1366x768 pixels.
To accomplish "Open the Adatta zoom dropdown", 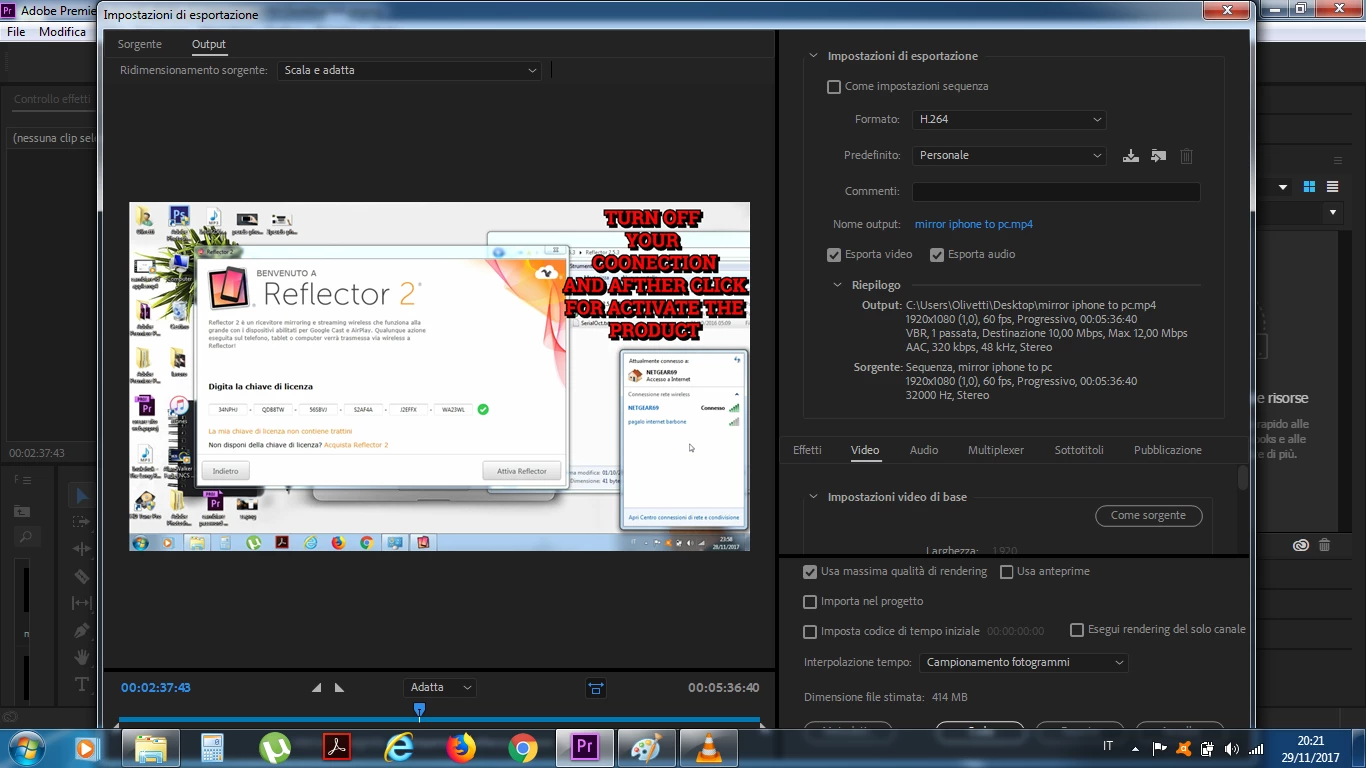I will coord(440,687).
